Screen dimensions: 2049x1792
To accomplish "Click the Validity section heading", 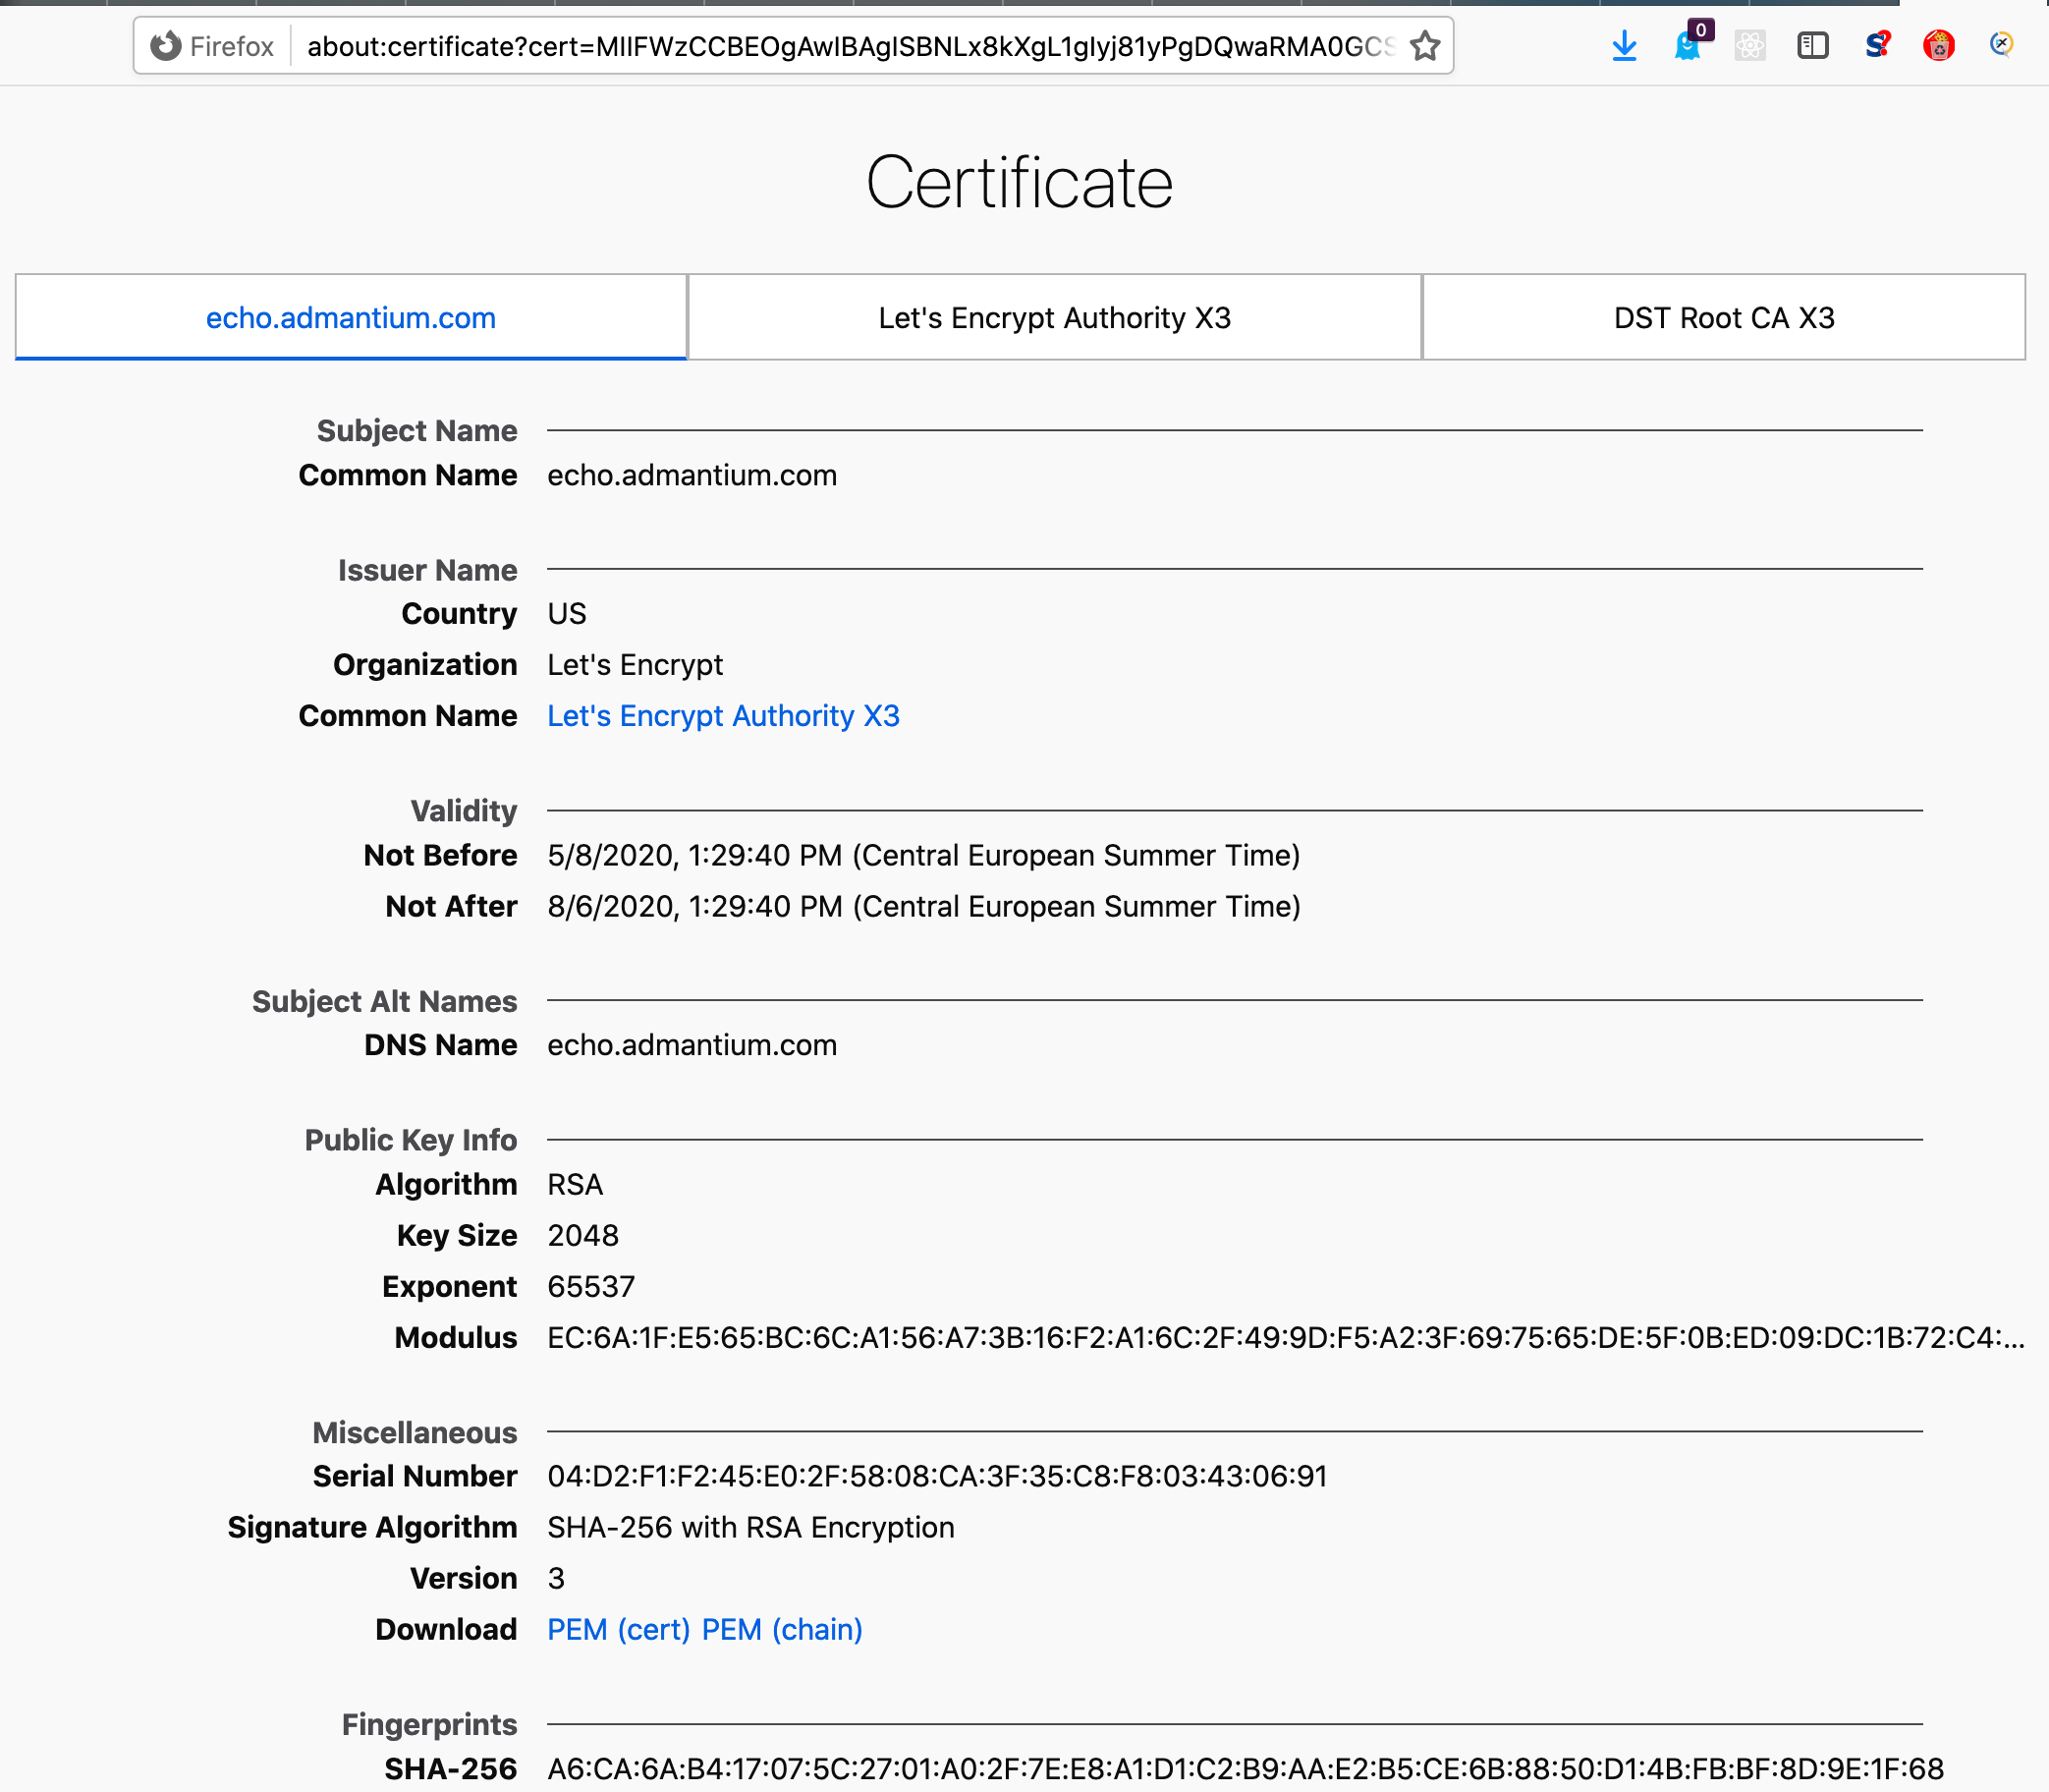I will (x=464, y=811).
